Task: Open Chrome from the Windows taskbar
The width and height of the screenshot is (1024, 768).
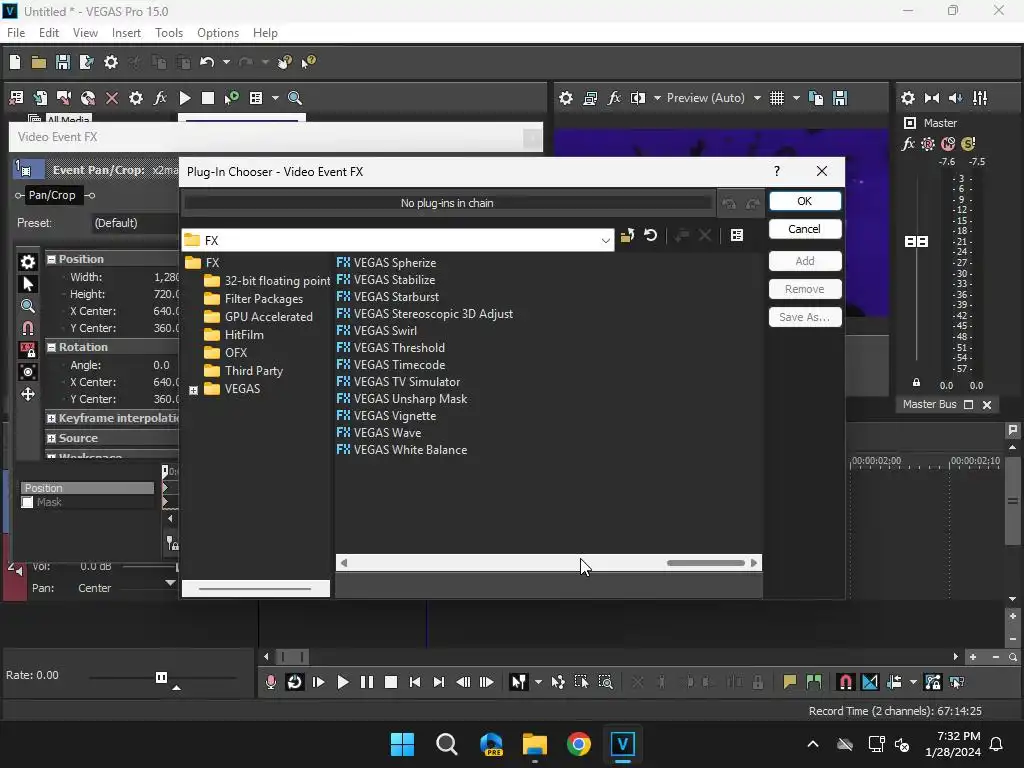Action: pyautogui.click(x=579, y=744)
